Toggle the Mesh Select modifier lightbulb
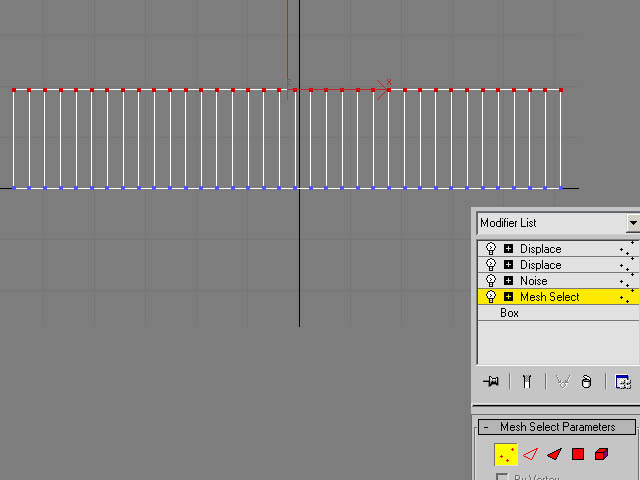 point(491,296)
